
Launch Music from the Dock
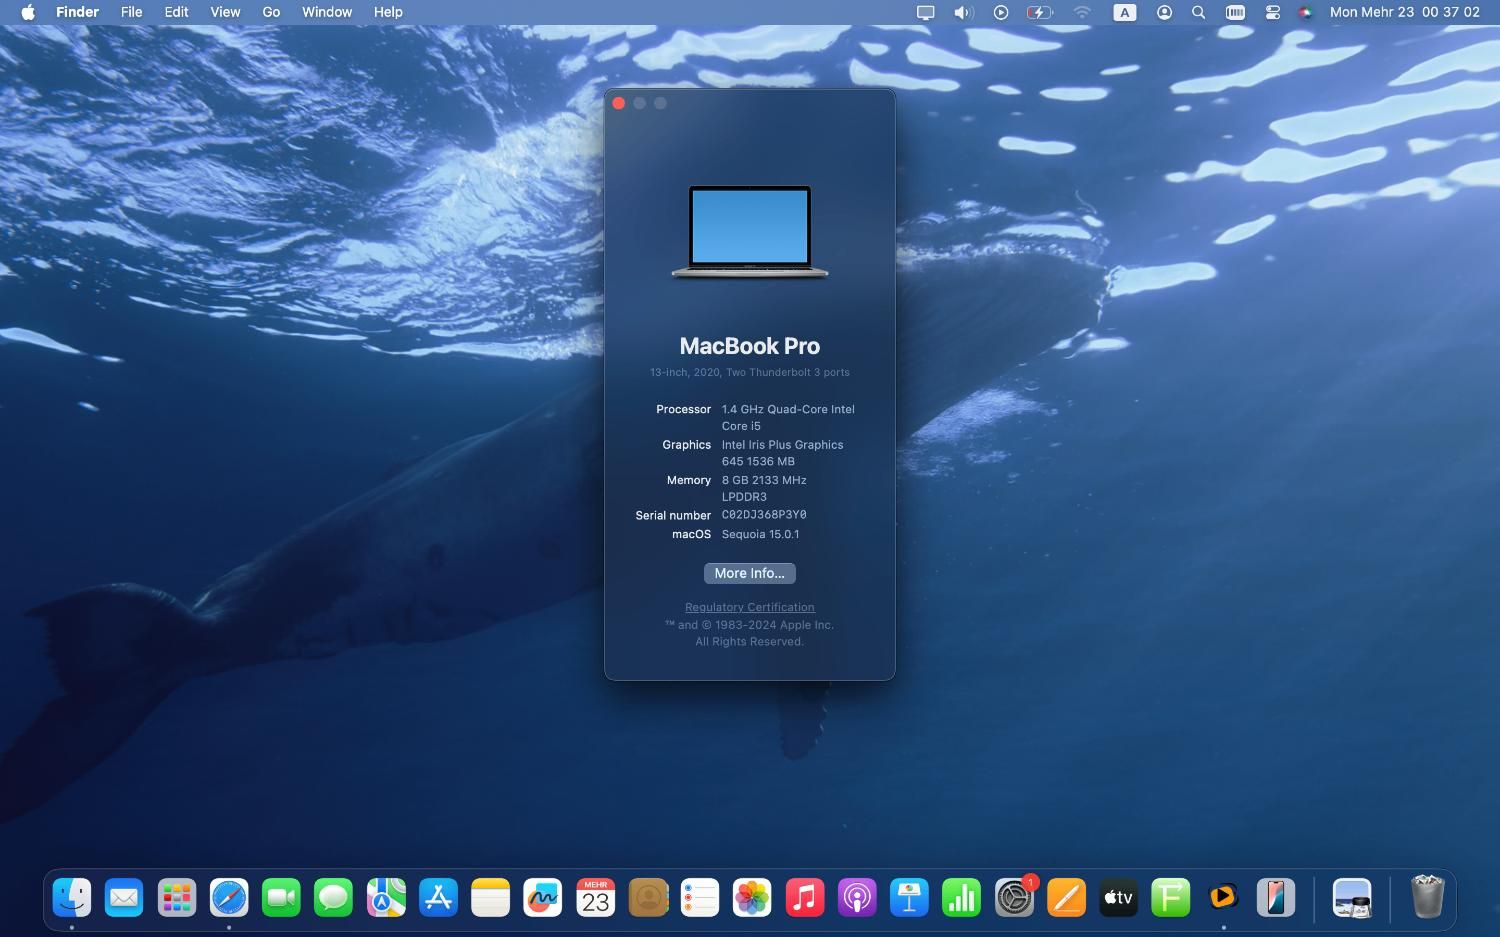pyautogui.click(x=804, y=897)
